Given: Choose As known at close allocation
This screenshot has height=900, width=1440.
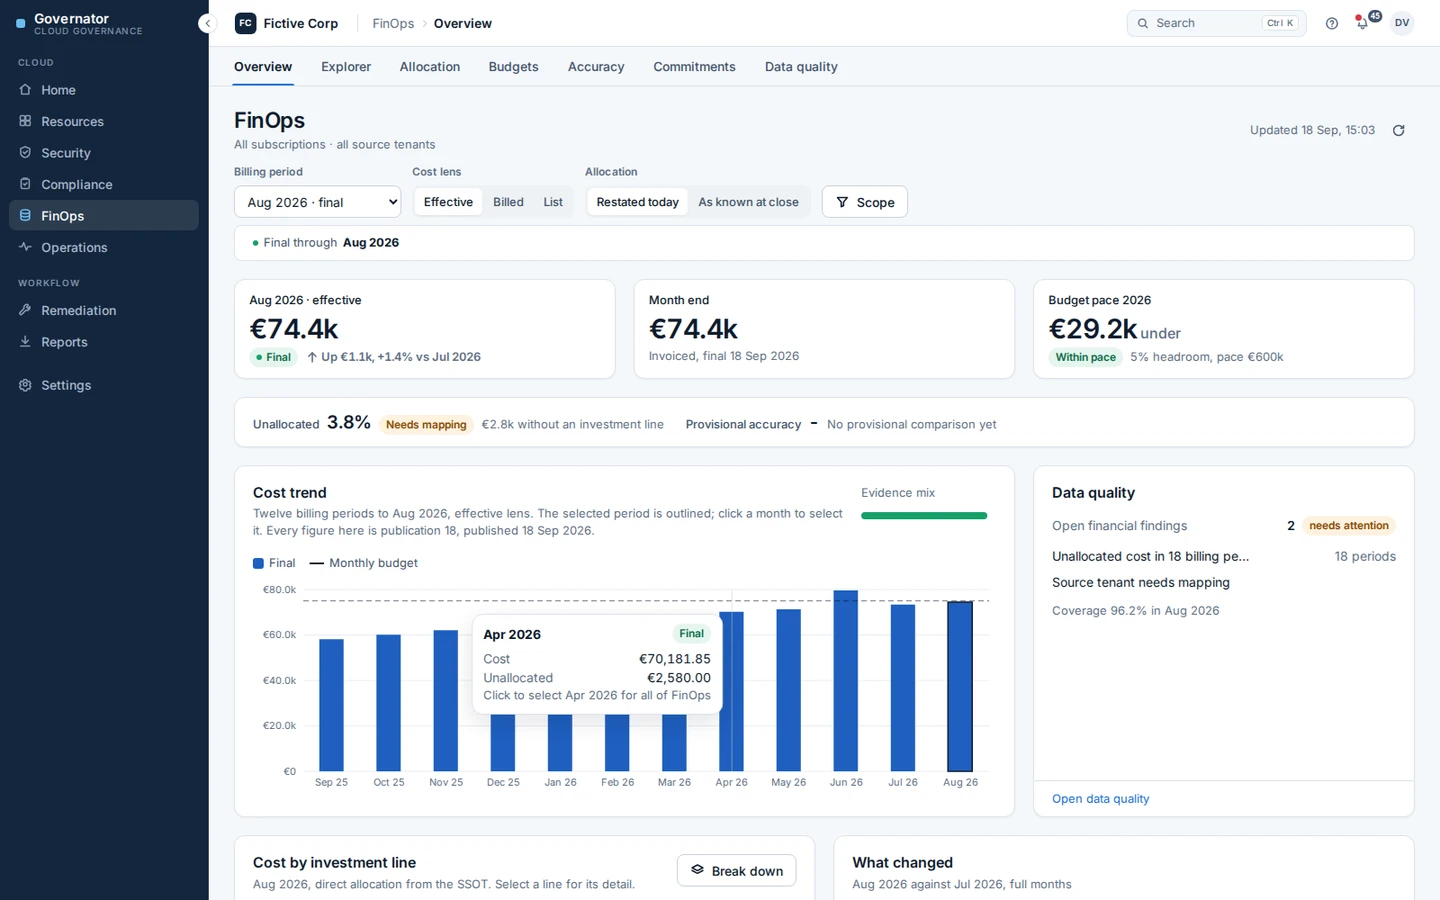Looking at the screenshot, I should (748, 202).
